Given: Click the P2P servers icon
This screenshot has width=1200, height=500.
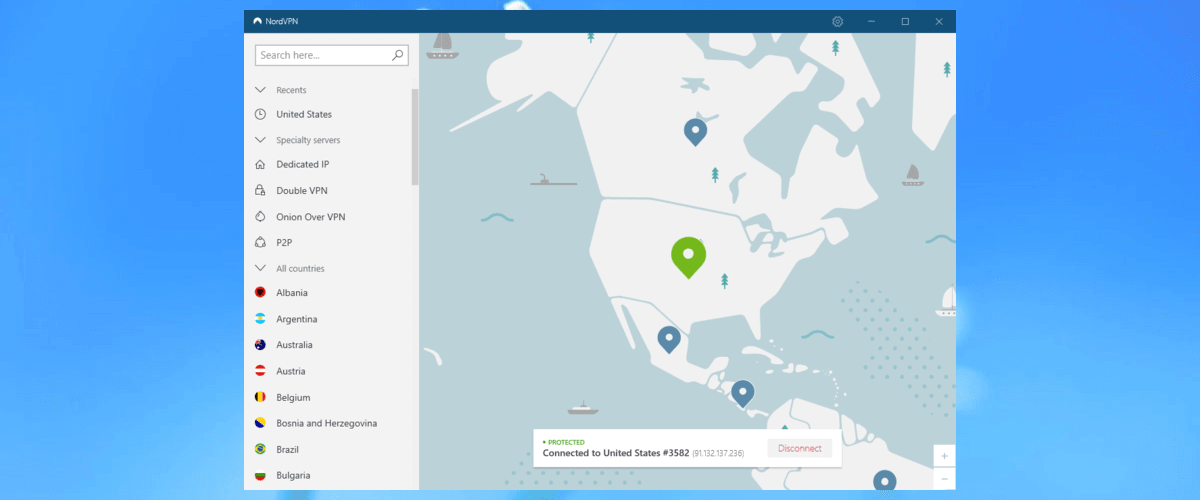Looking at the screenshot, I should click(x=260, y=242).
